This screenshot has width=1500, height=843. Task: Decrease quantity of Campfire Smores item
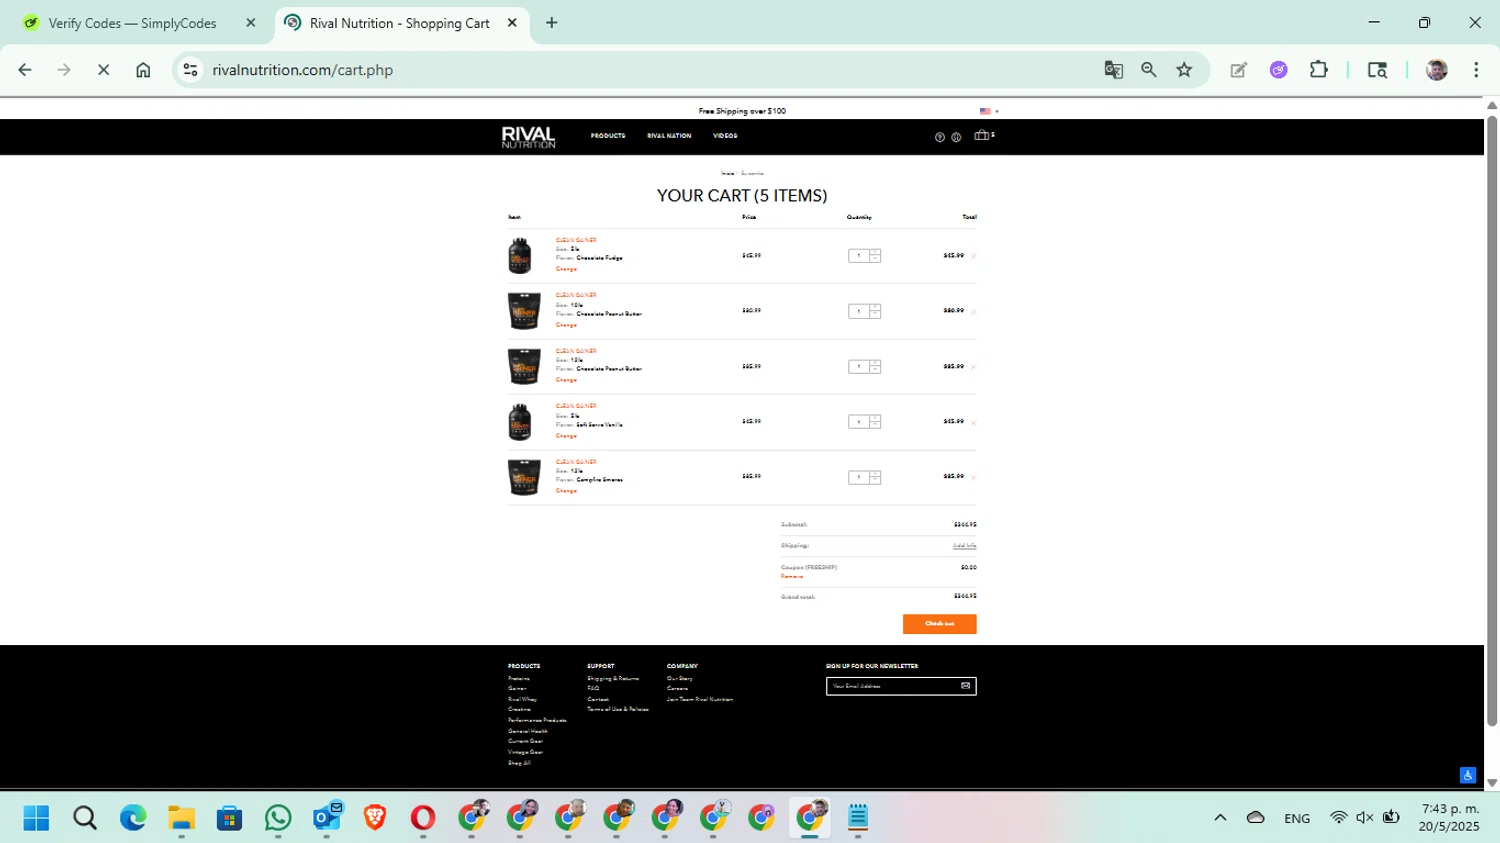(875, 481)
